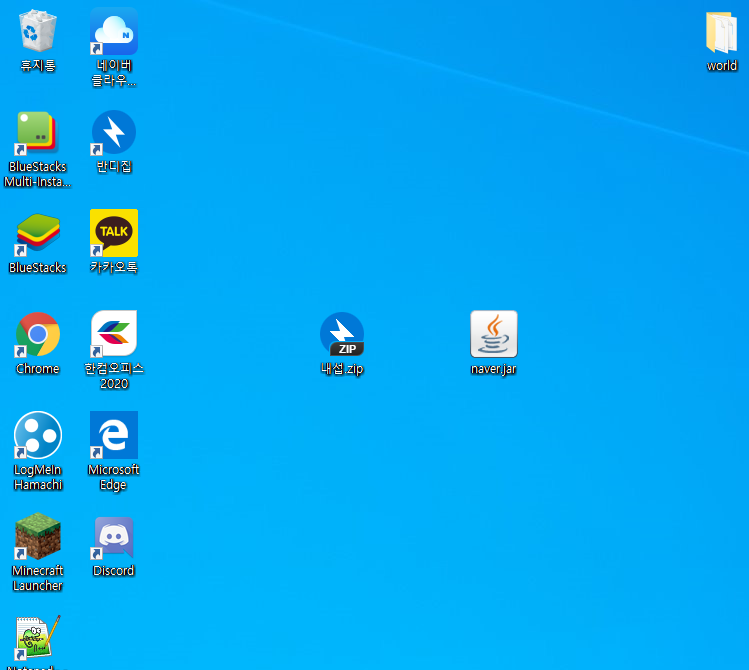Click the BlueStacks shortcut icon
The image size is (749, 670).
click(x=38, y=234)
